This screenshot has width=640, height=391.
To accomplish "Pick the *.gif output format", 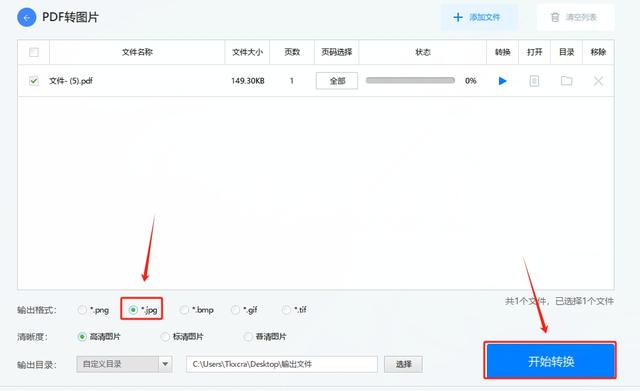I will click(x=235, y=310).
